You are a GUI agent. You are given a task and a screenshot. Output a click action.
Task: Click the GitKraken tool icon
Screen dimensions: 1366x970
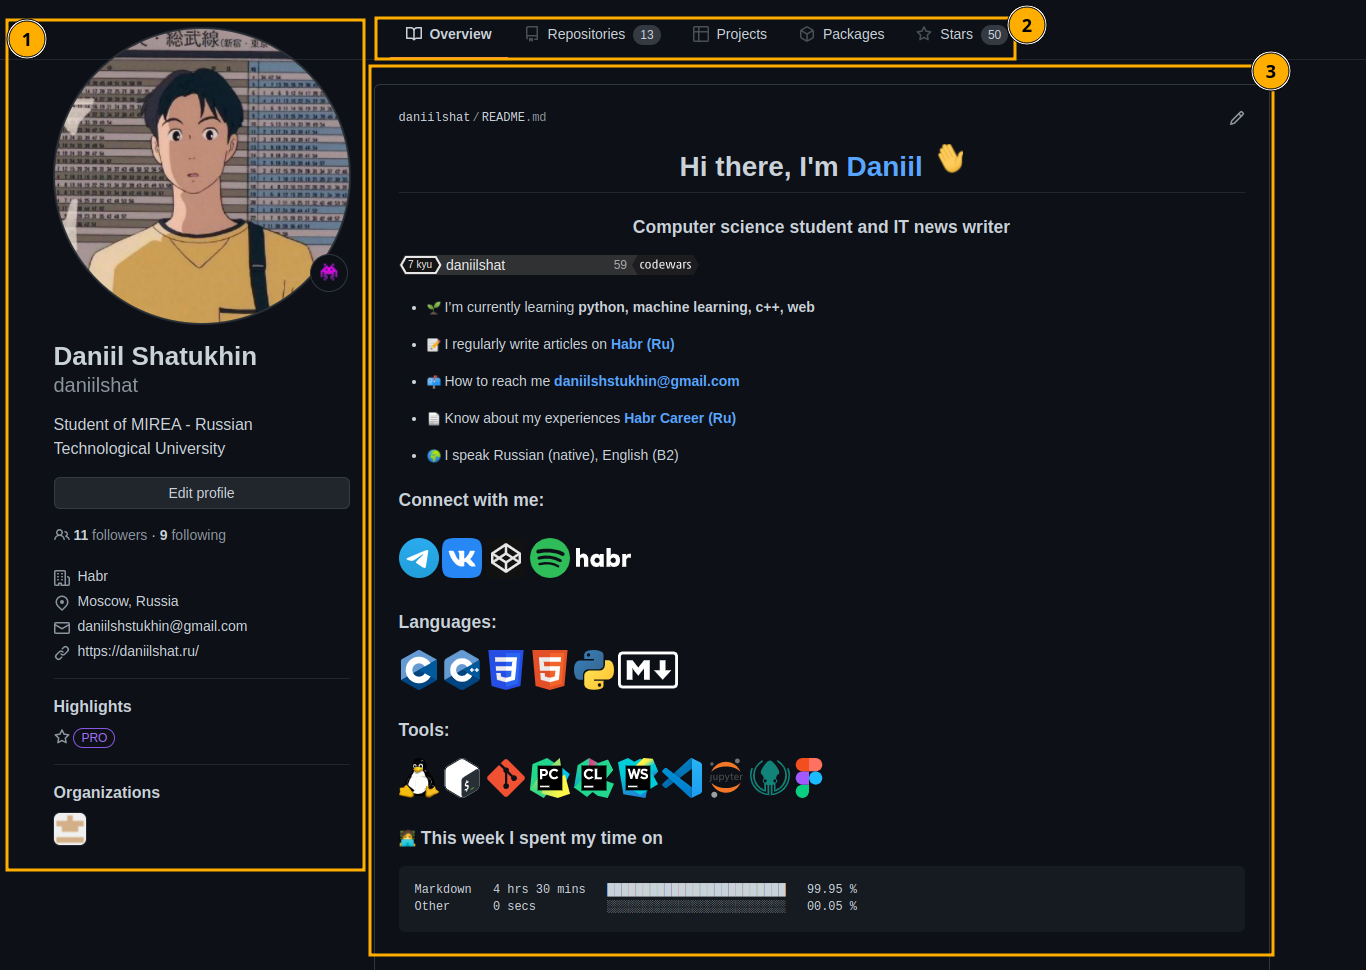pyautogui.click(x=770, y=778)
